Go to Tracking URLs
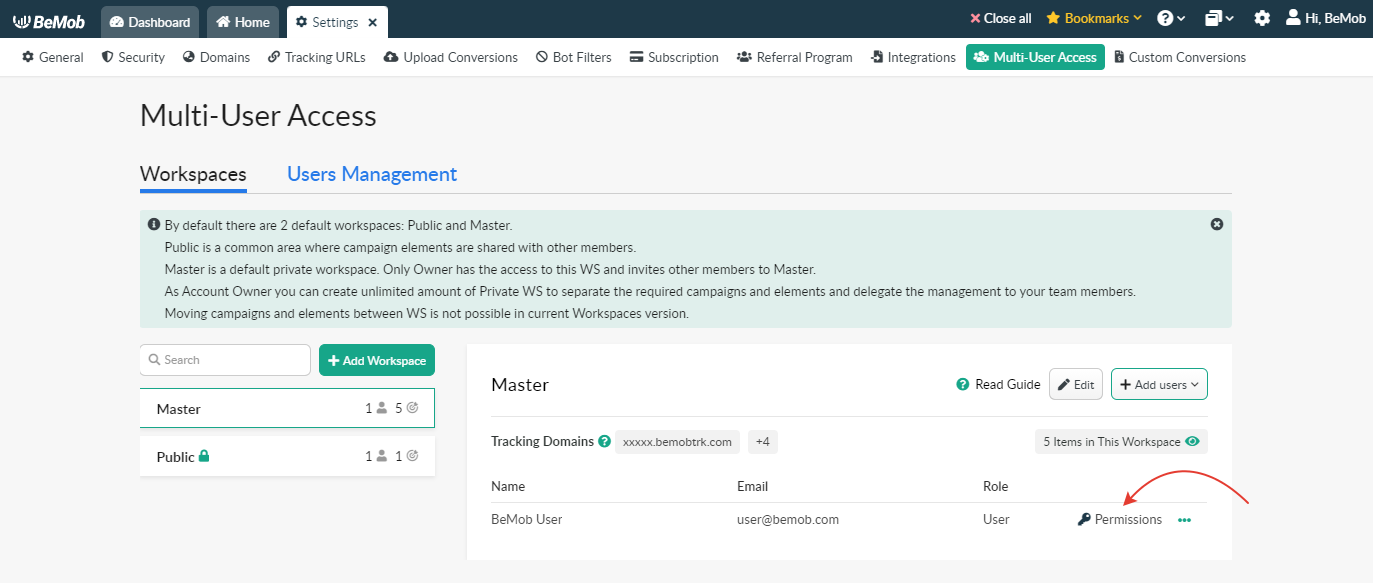1373x583 pixels. (317, 57)
